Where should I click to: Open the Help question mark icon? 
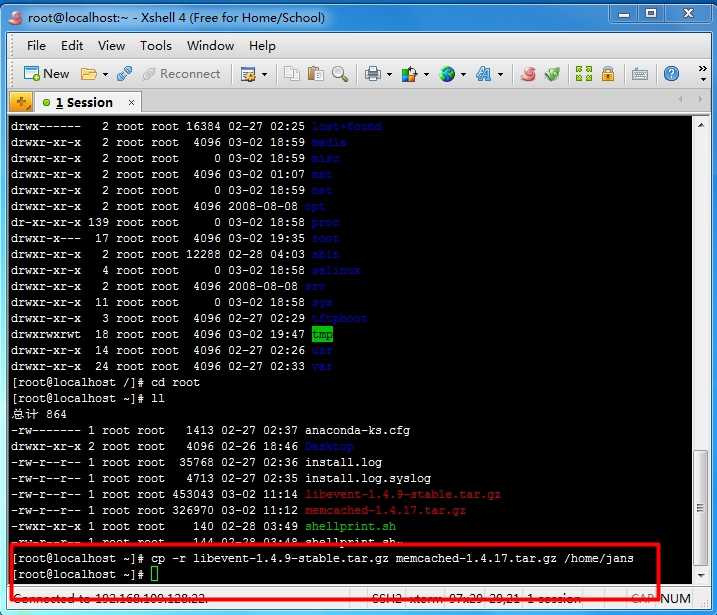pyautogui.click(x=671, y=74)
